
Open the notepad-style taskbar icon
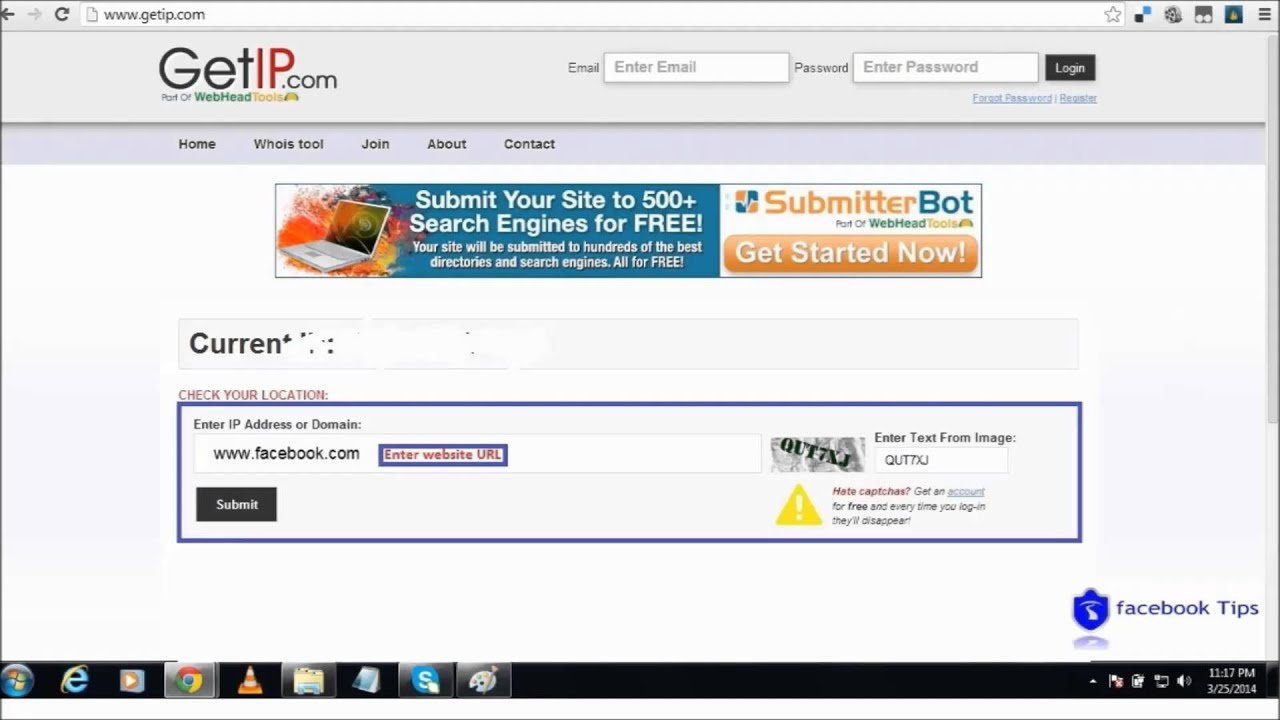pos(367,681)
